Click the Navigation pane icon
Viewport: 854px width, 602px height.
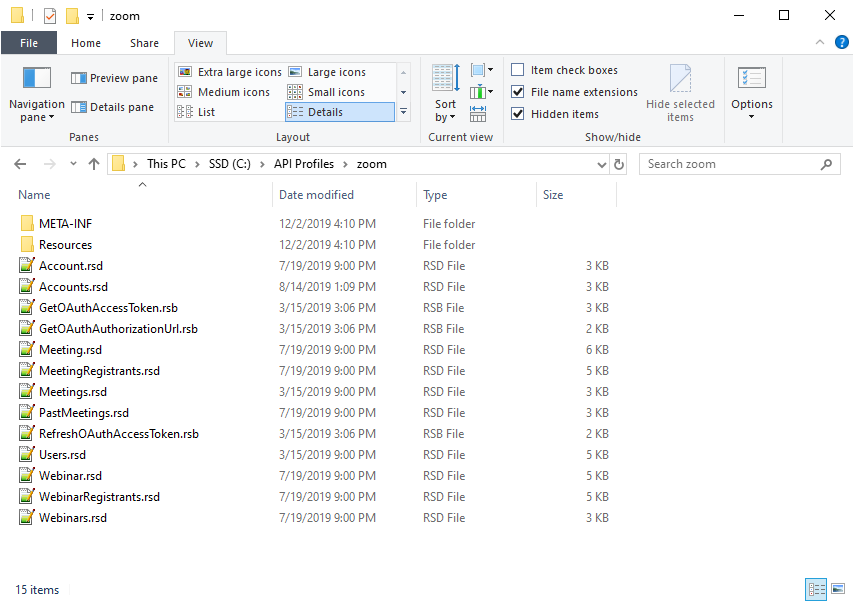point(36,79)
